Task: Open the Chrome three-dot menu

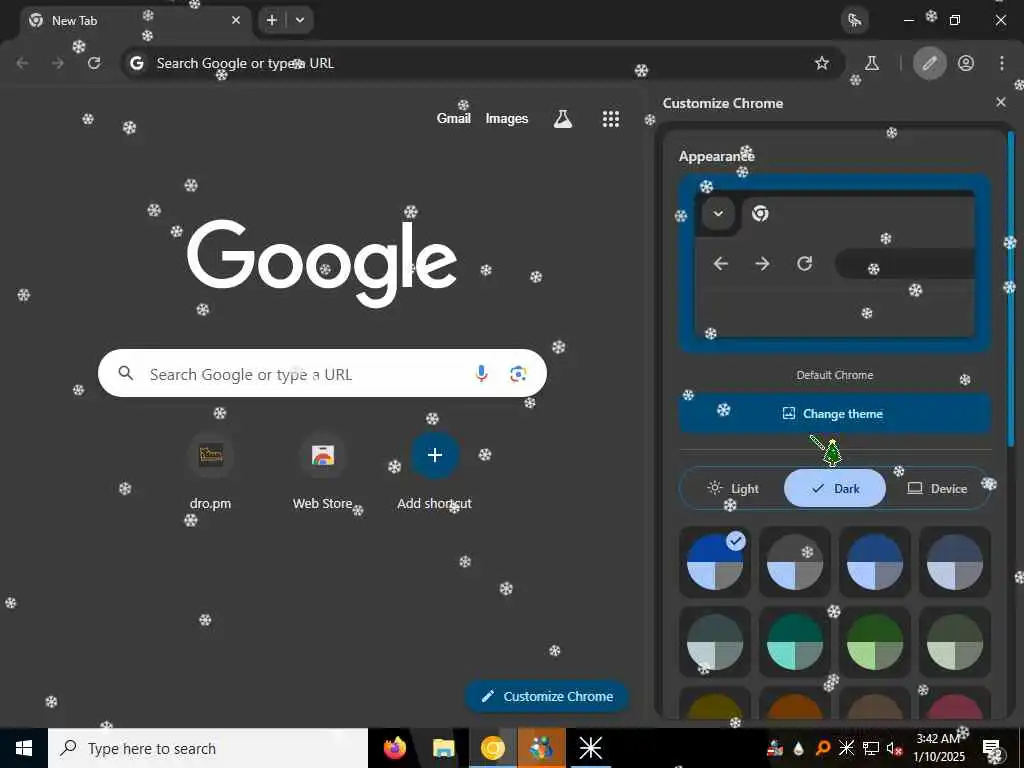Action: [x=1002, y=63]
